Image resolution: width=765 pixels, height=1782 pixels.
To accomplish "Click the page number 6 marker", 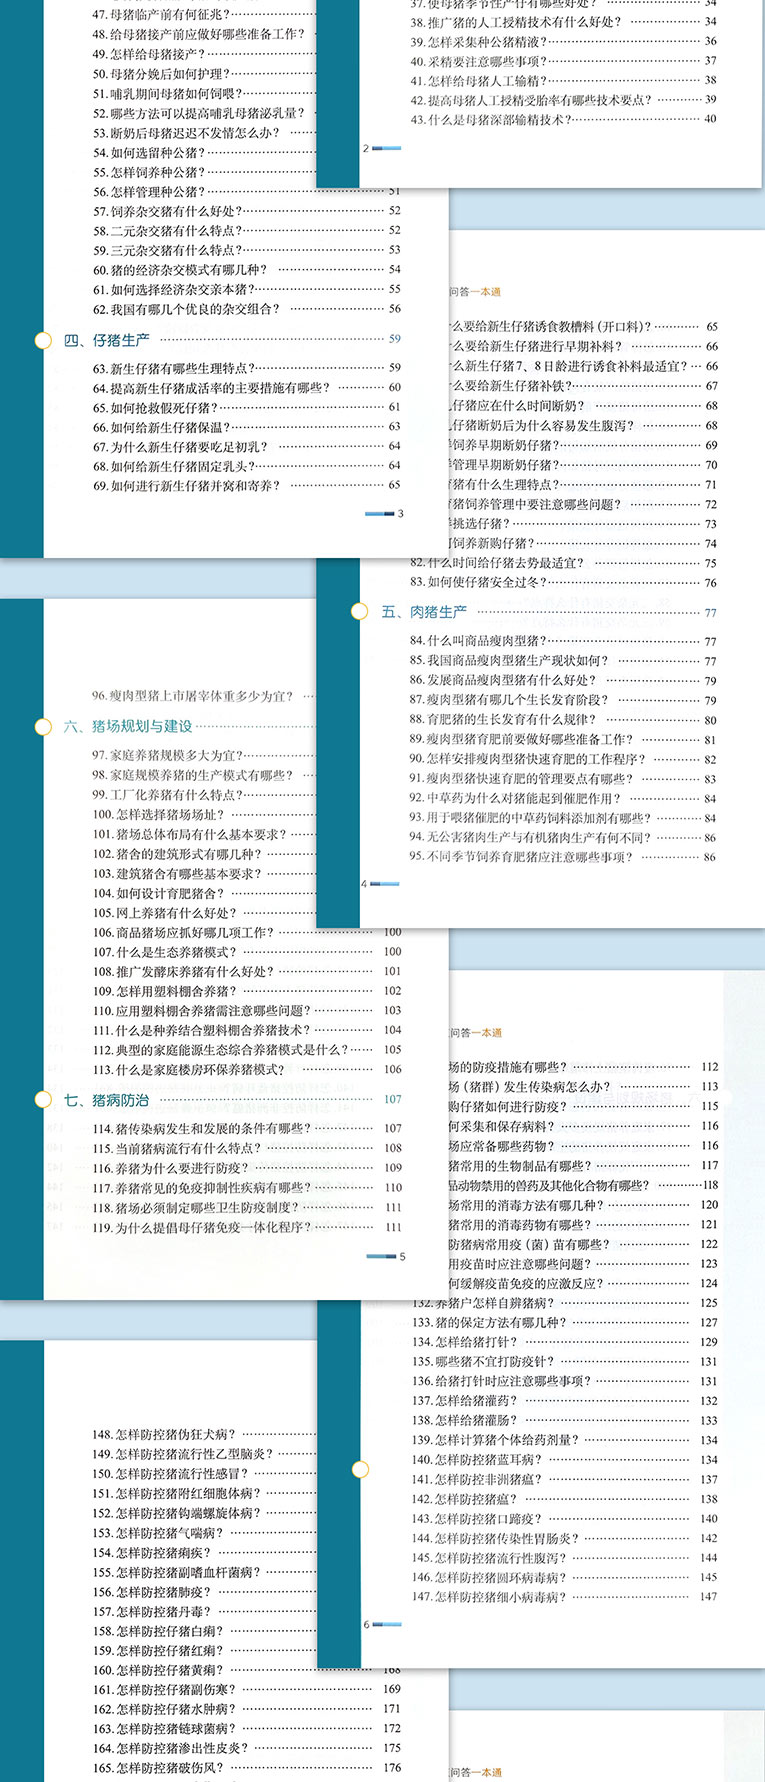I will pos(366,1625).
